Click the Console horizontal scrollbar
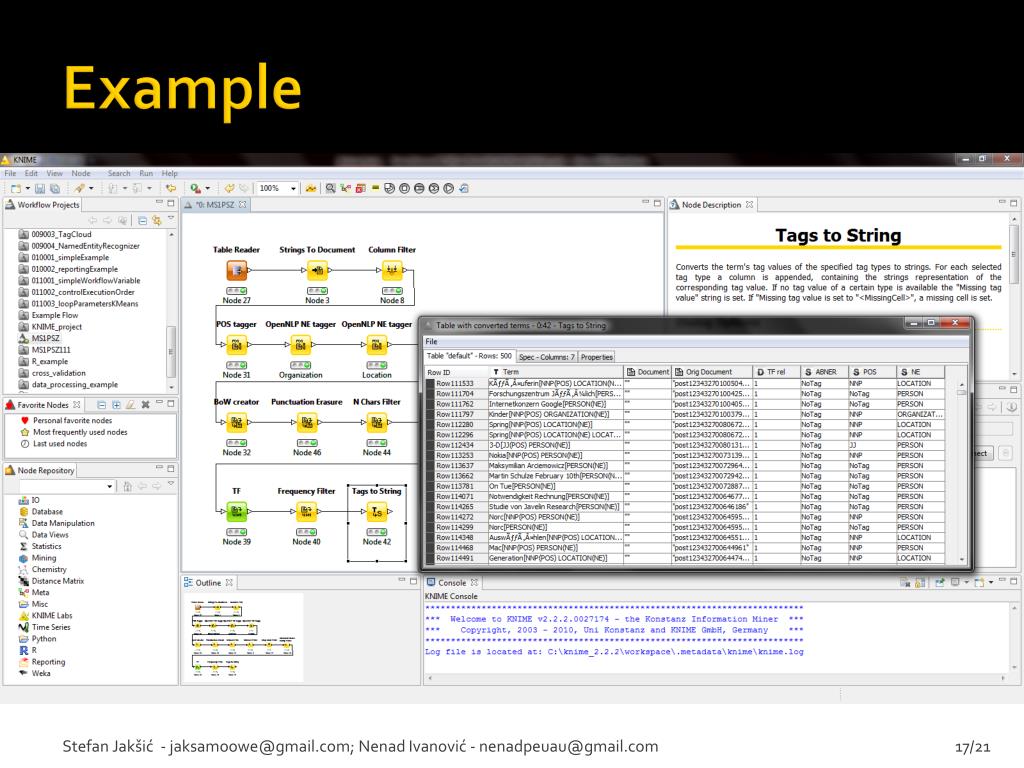The width and height of the screenshot is (1024, 768). click(x=716, y=679)
